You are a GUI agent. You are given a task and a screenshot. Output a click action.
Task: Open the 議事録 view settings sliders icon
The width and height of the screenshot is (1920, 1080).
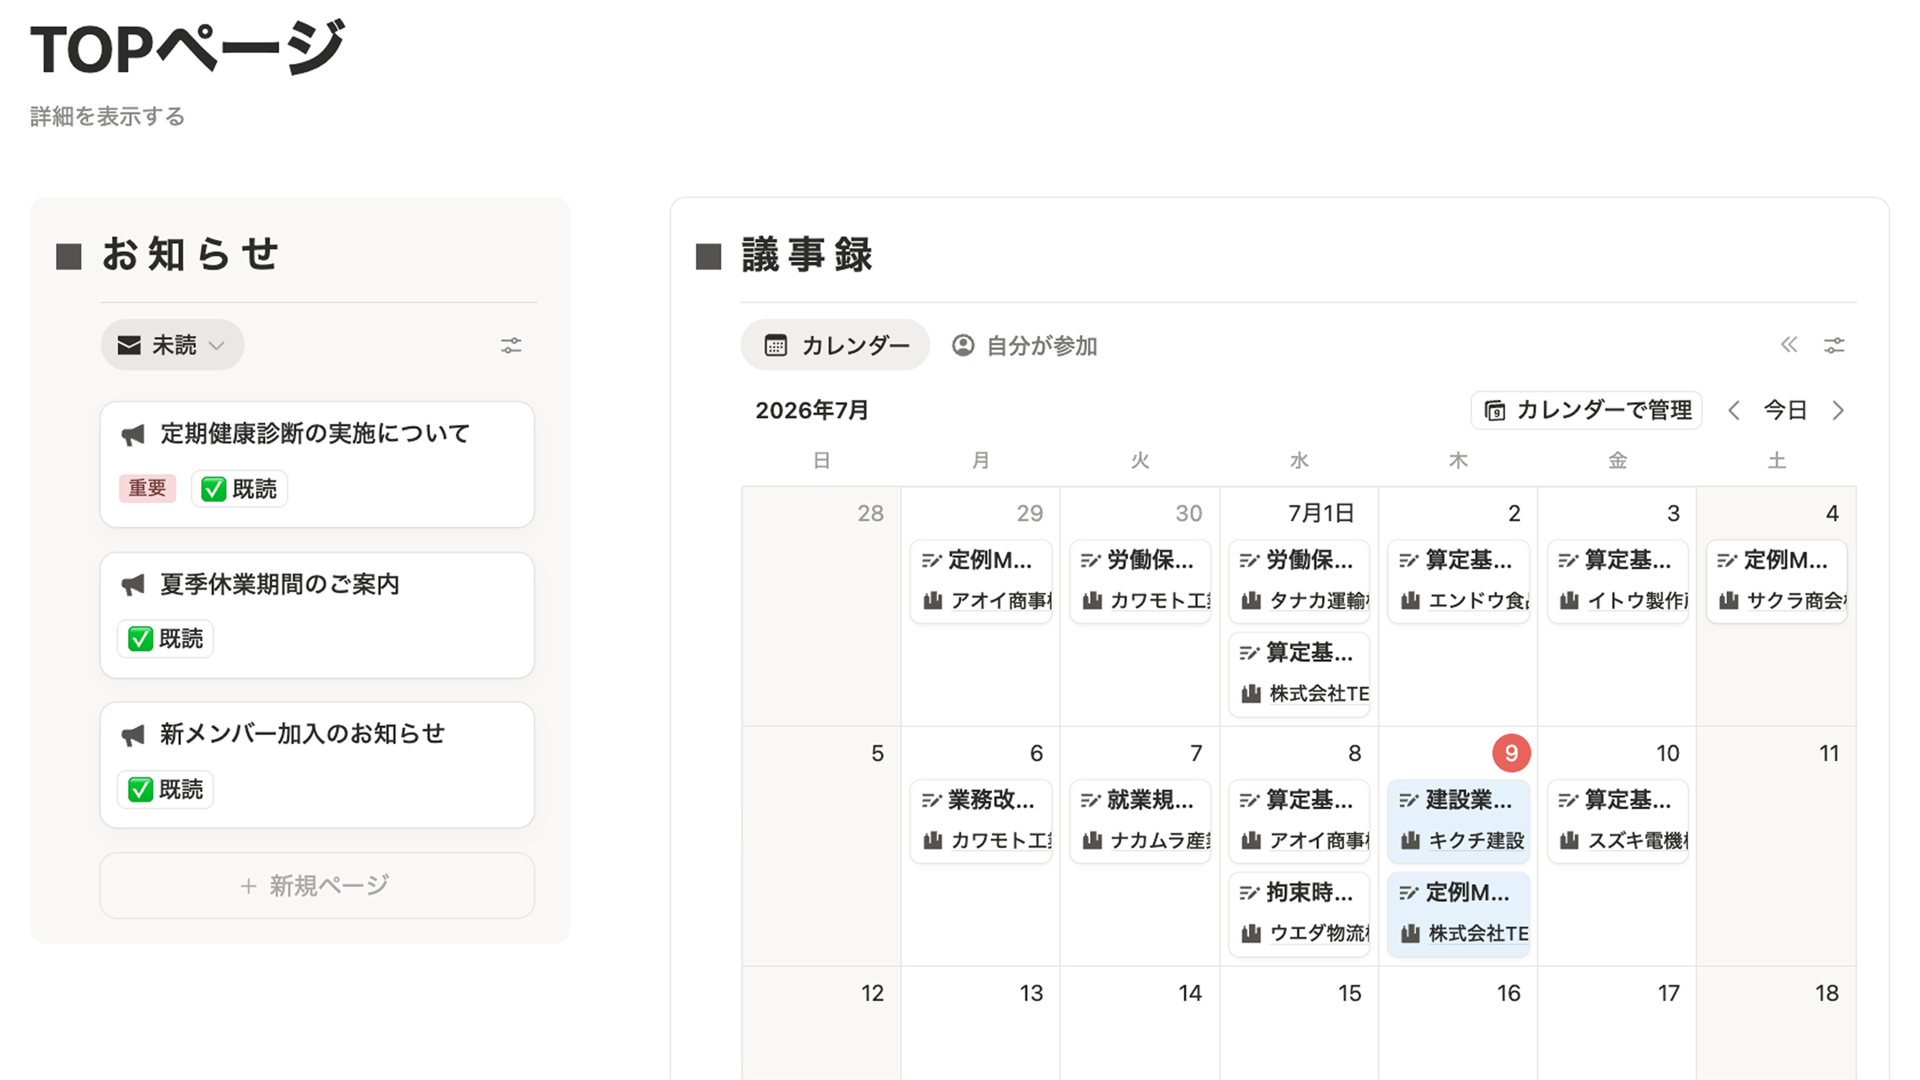click(x=1834, y=345)
